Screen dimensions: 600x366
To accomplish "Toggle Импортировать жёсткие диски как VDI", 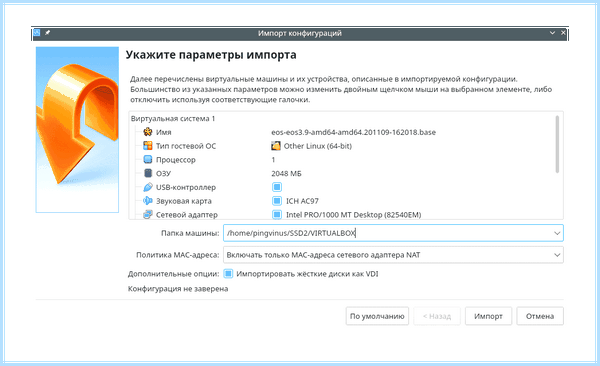I will tap(228, 274).
